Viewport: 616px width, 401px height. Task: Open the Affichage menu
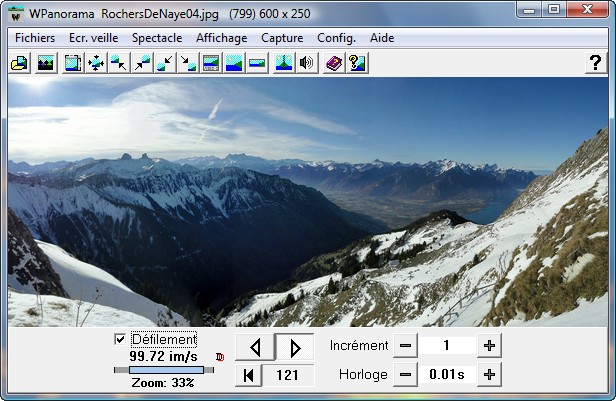click(222, 38)
